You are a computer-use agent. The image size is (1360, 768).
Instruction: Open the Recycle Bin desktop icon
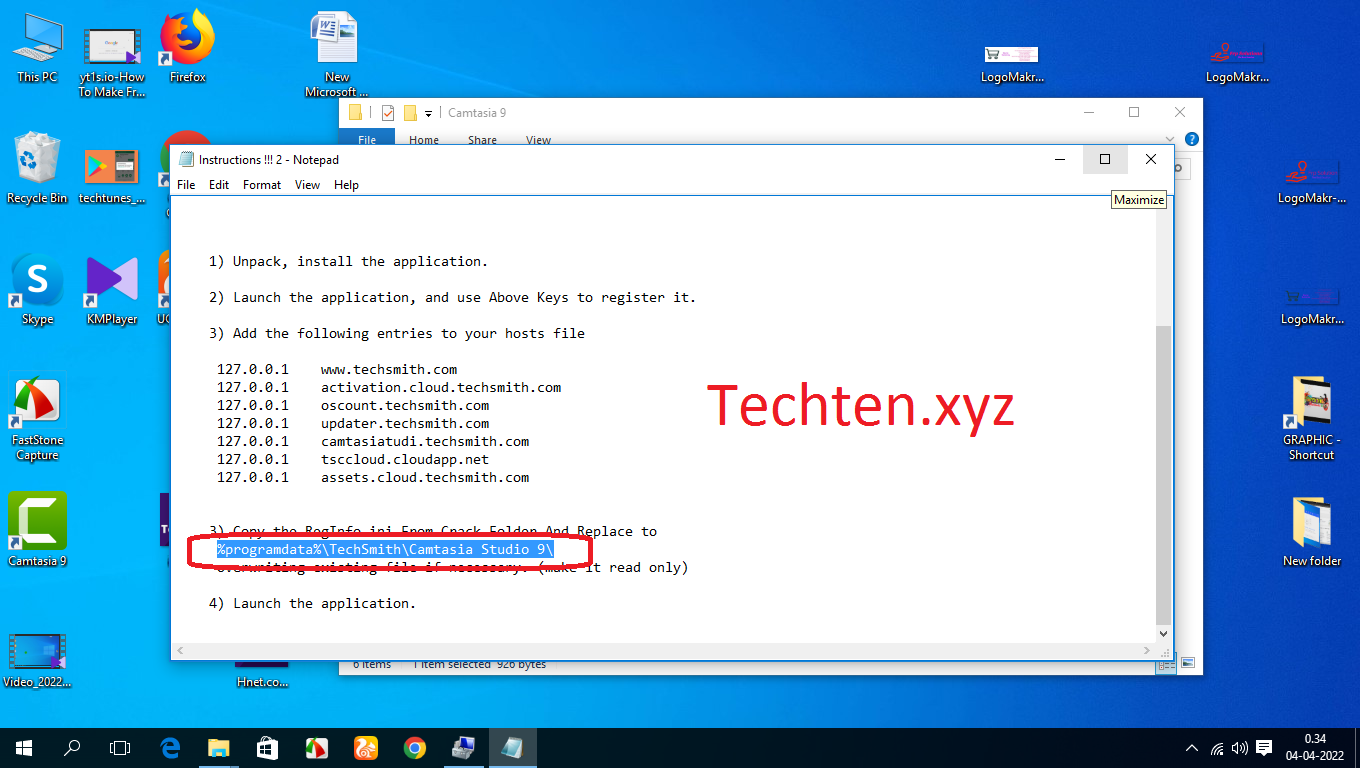(x=37, y=168)
